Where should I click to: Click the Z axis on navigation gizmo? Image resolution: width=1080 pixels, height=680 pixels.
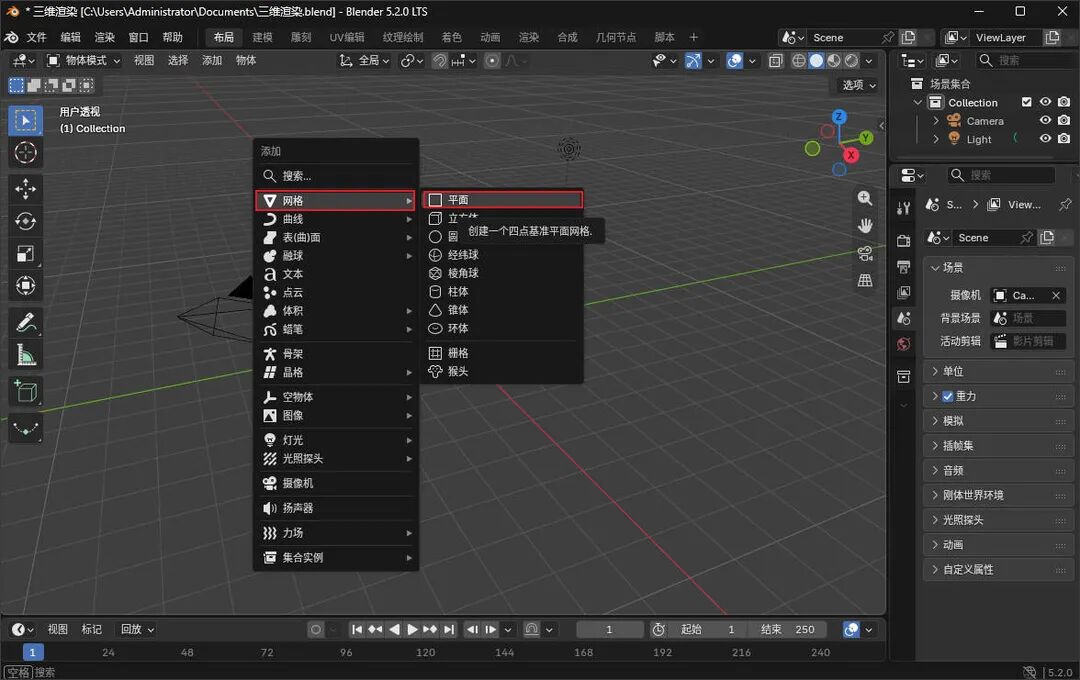838,116
